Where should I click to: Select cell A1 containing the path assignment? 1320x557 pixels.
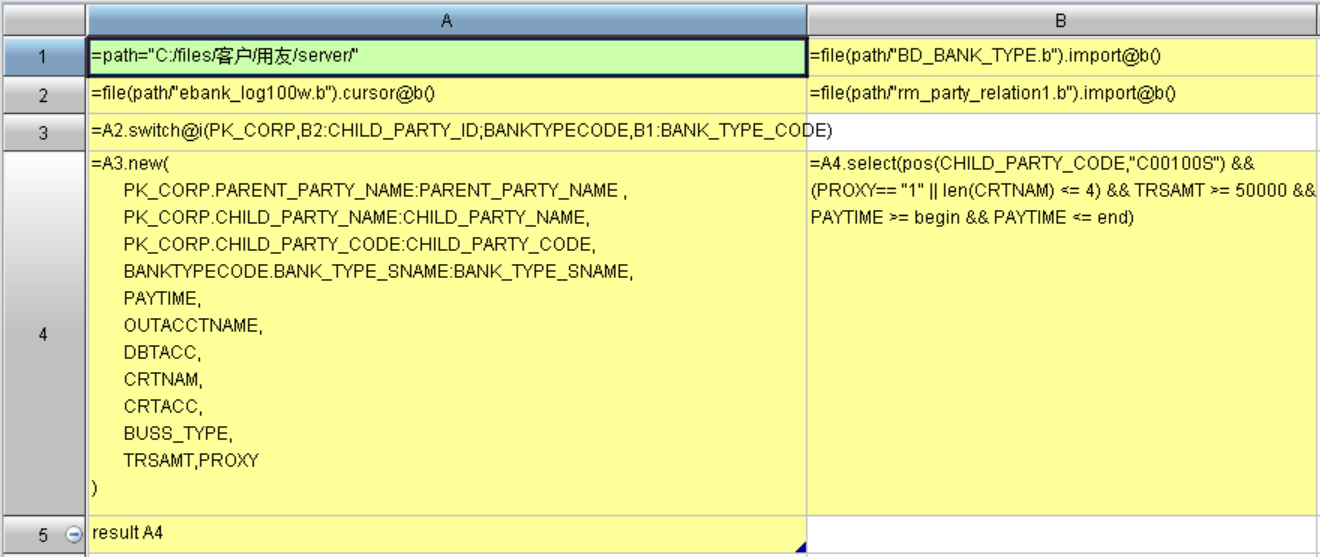(447, 57)
